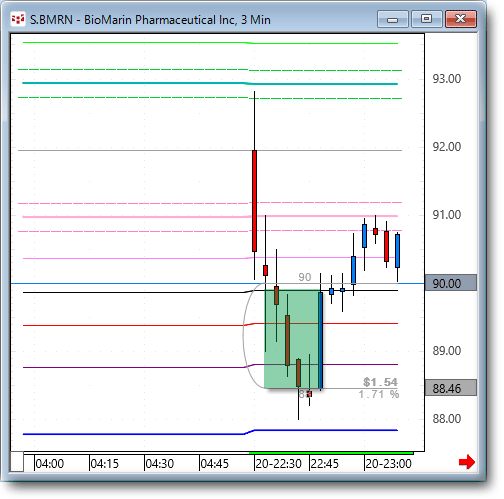
Task: Click the green session bar above time axis
Action: (x=331, y=453)
